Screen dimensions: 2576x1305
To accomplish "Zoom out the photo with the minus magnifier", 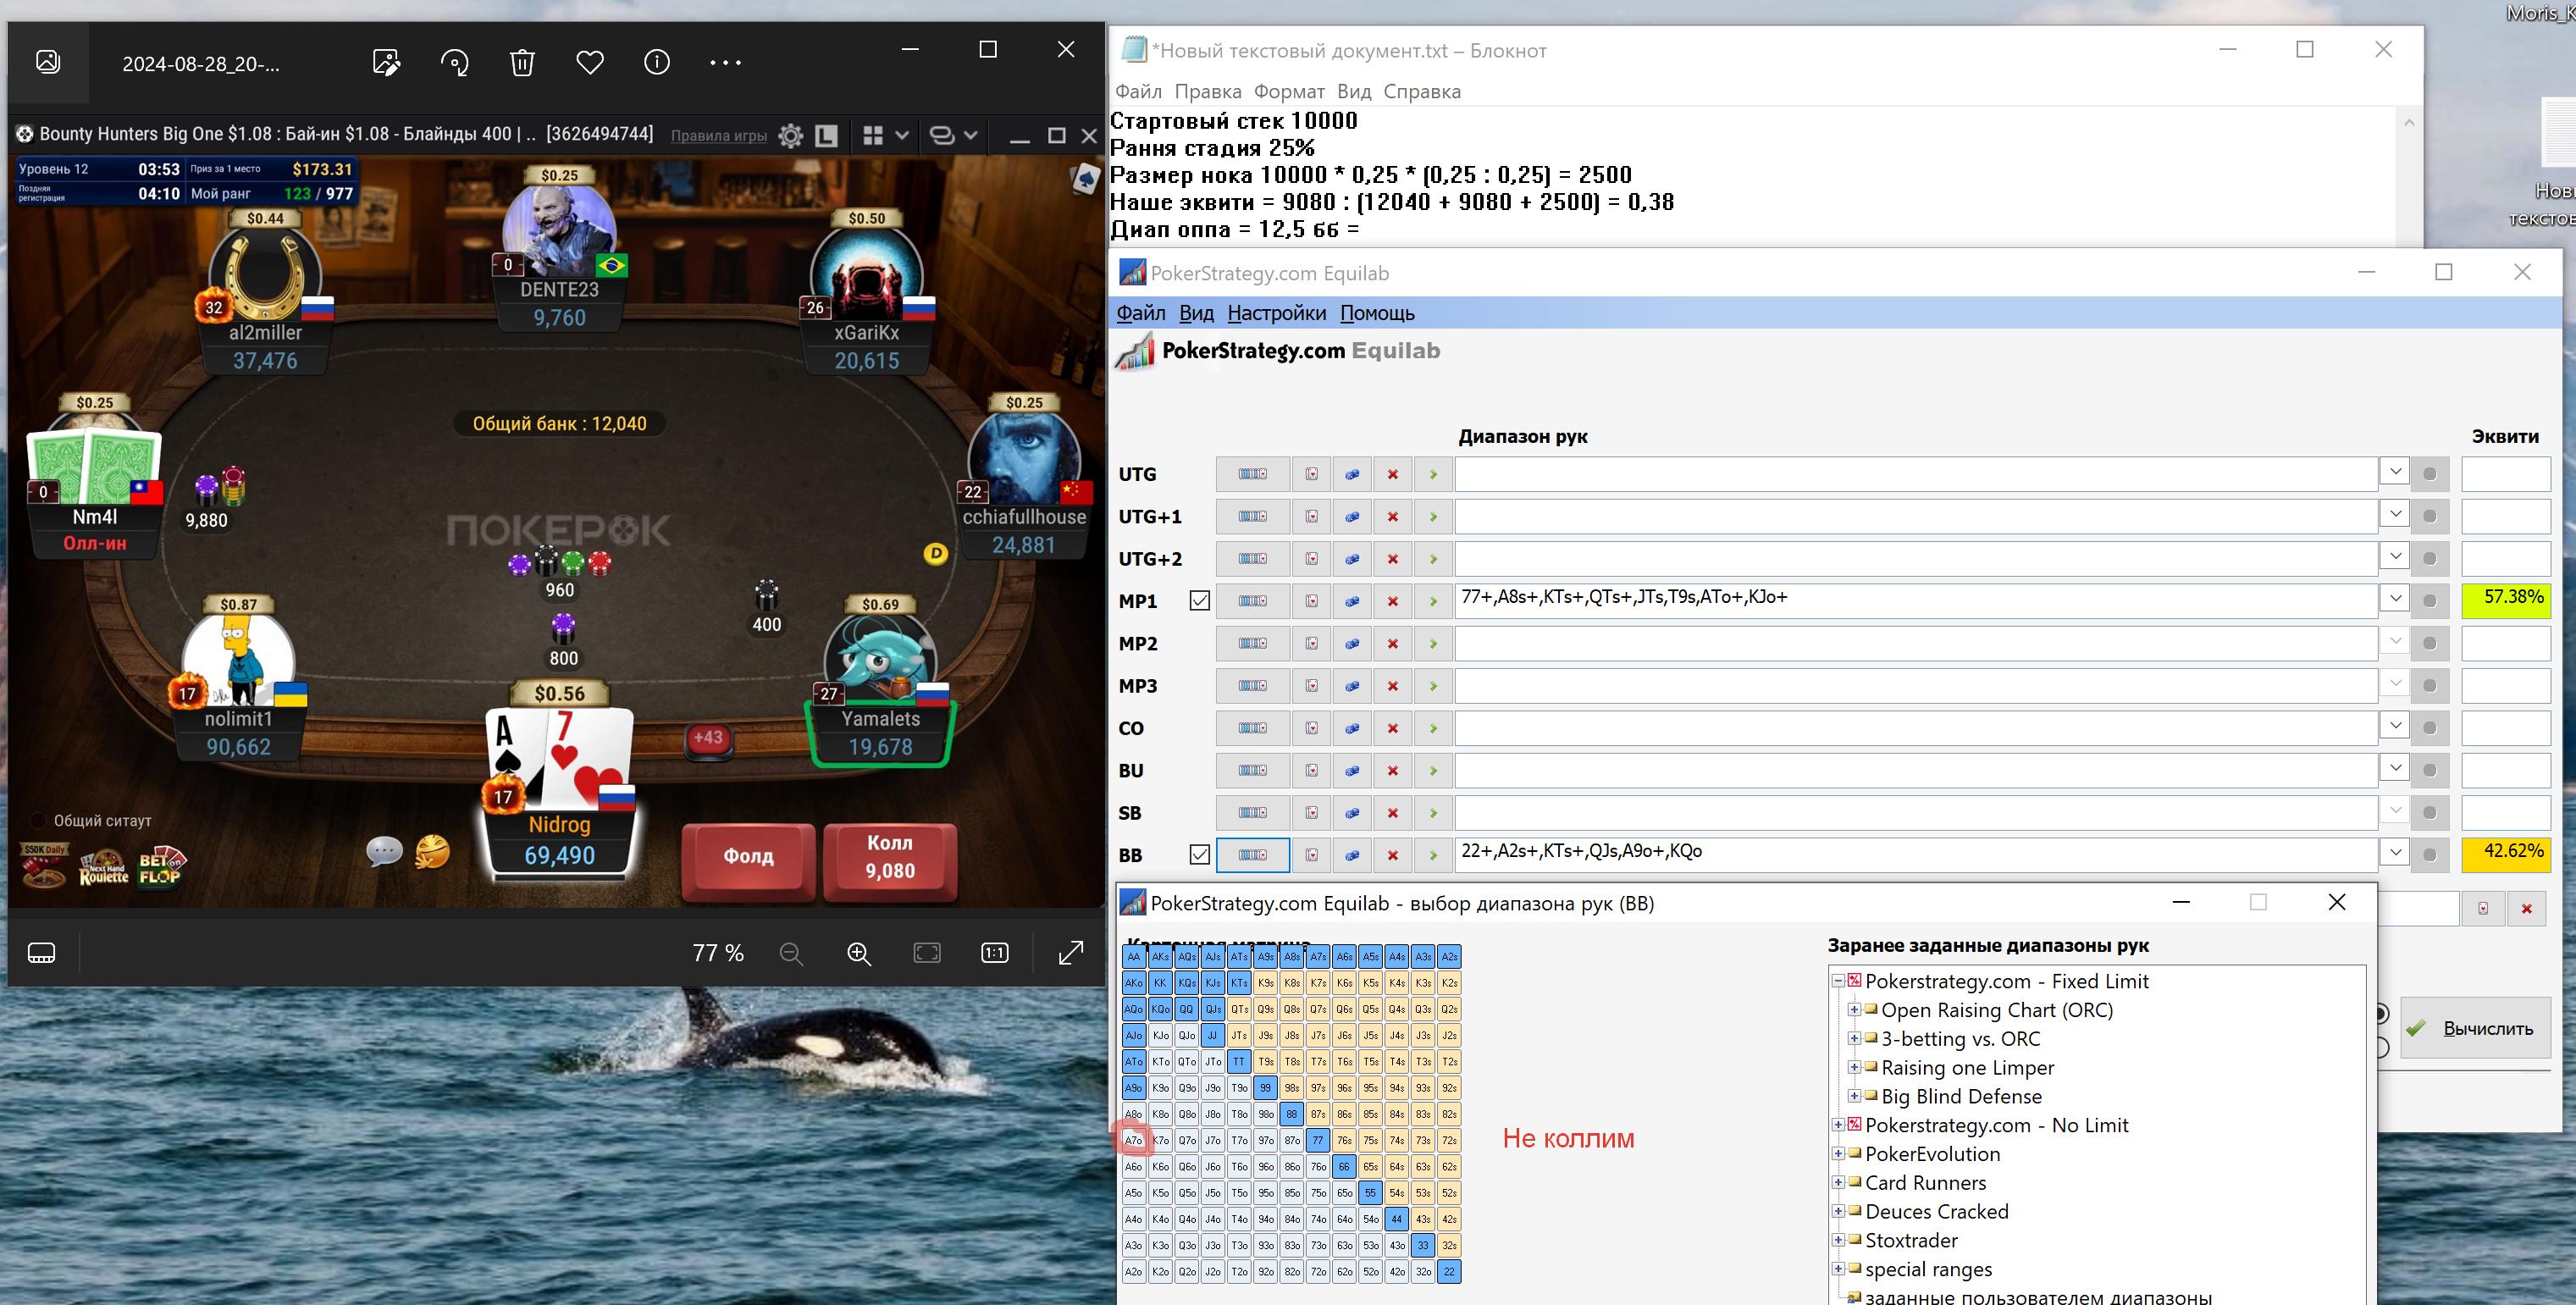I will click(x=791, y=953).
